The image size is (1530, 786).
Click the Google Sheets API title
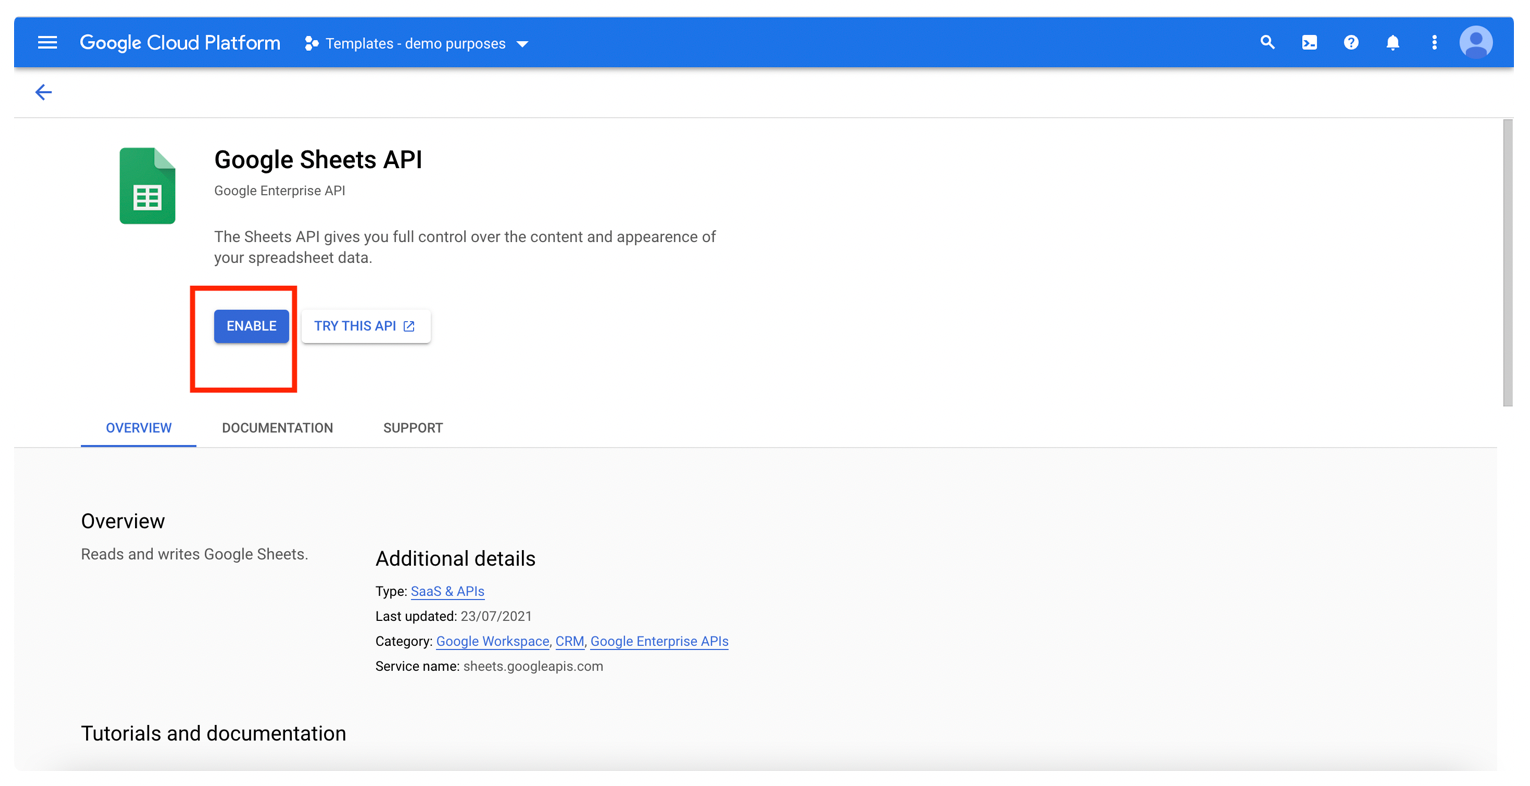point(318,160)
